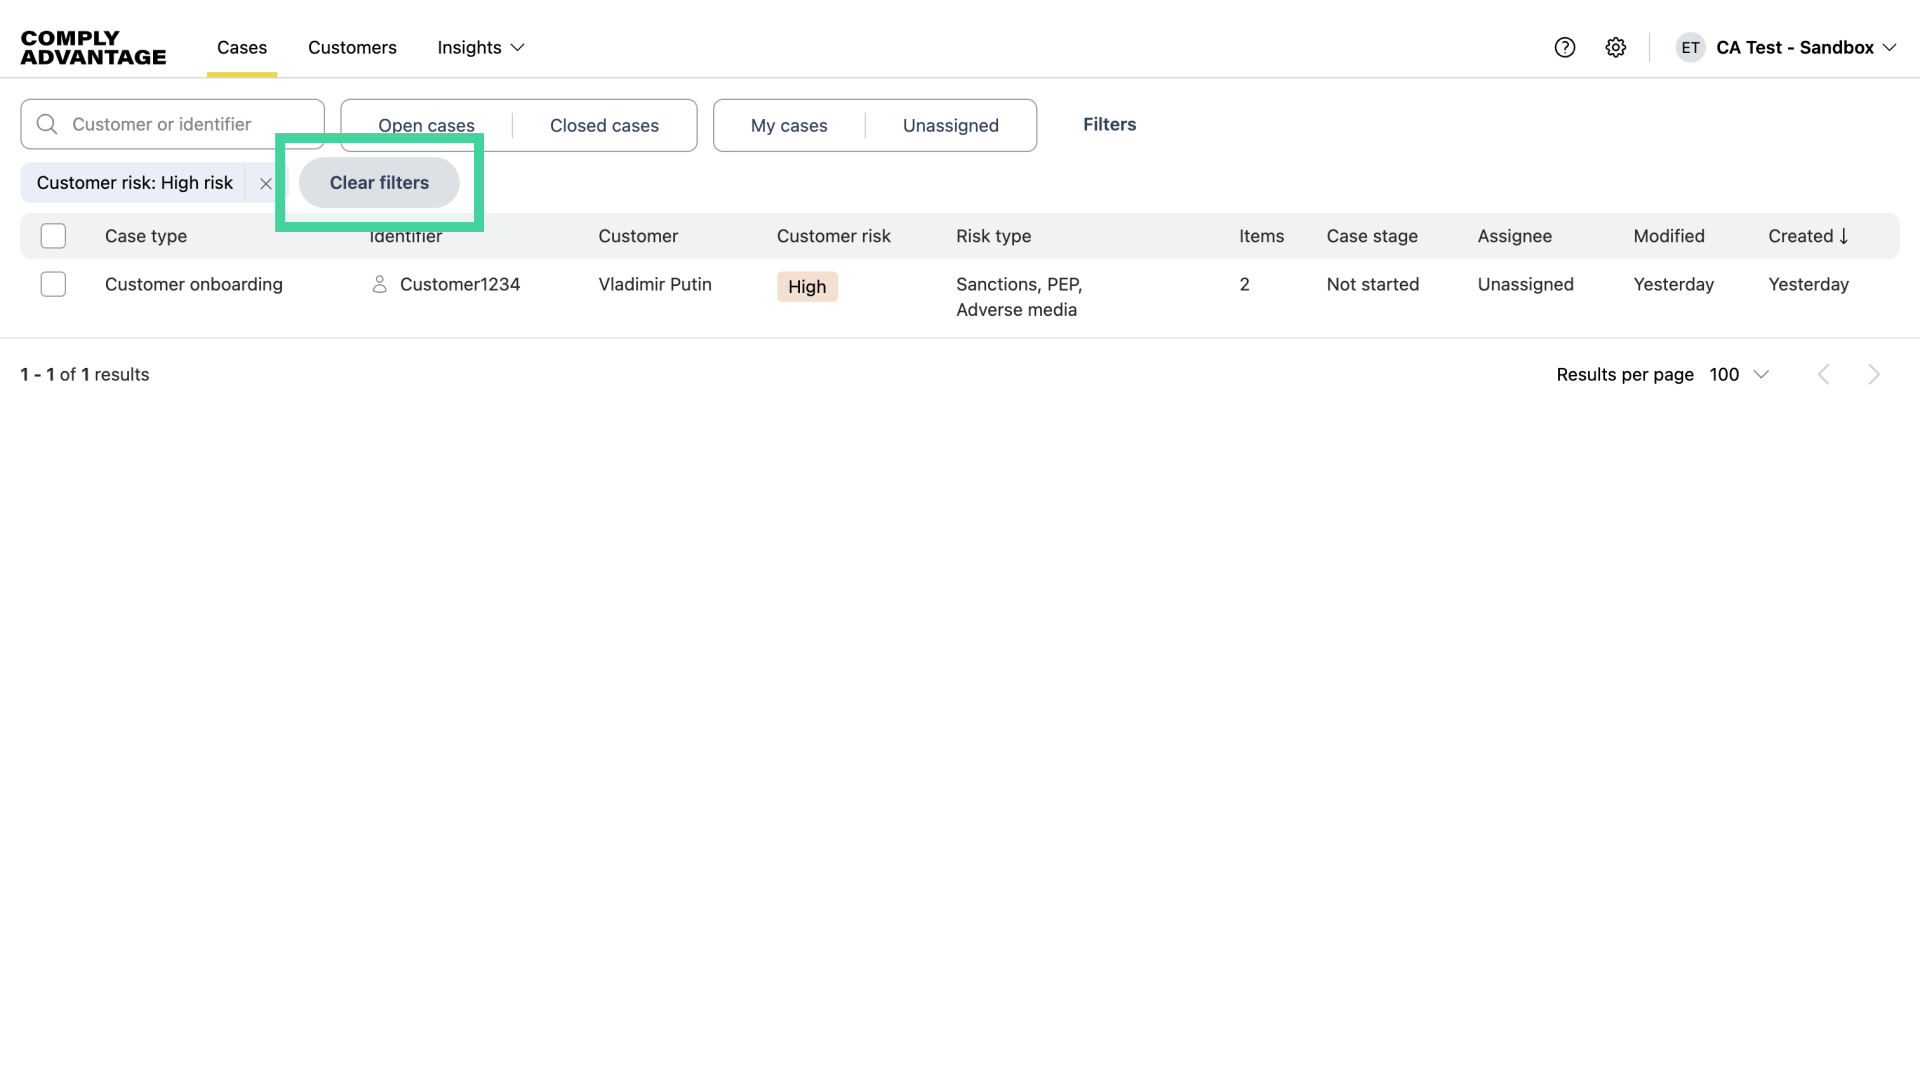Open the help question mark icon
Viewport: 1920px width, 1080px height.
coord(1564,47)
